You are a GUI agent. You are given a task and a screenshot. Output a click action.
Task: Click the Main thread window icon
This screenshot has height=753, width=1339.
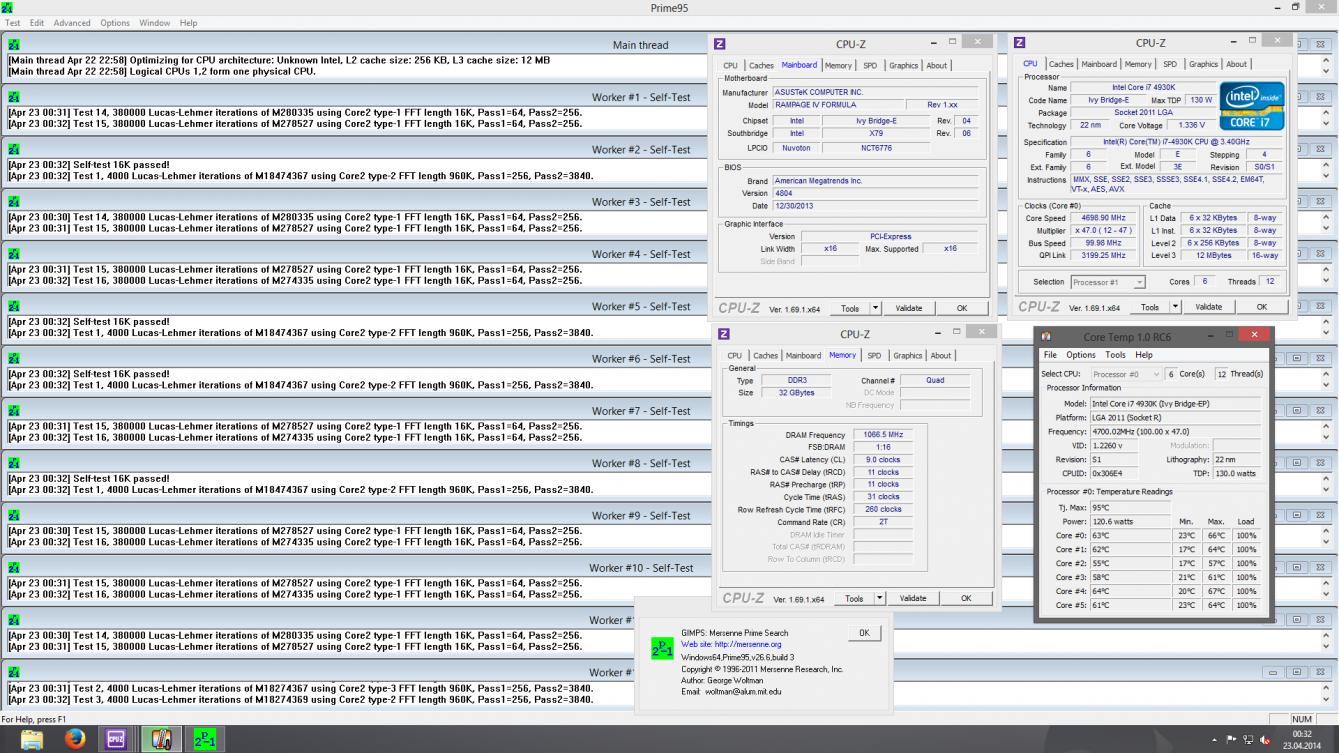point(14,45)
